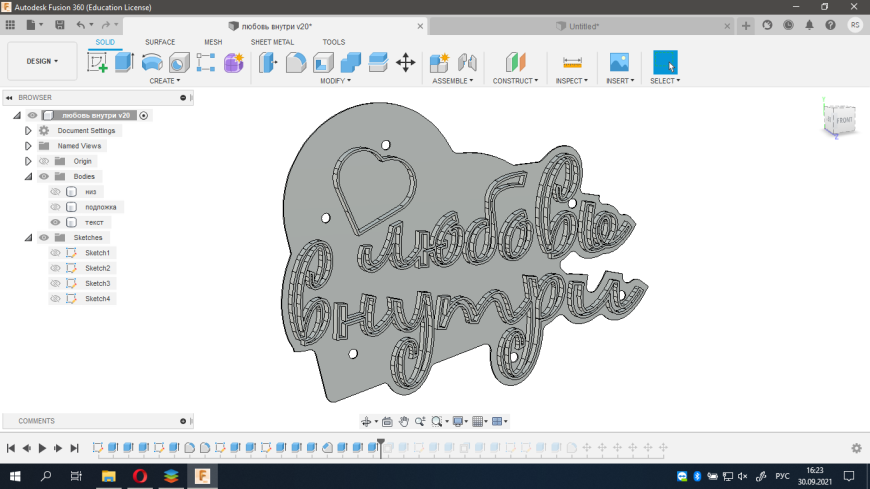The width and height of the screenshot is (870, 489).
Task: Select the Pan hand tool
Action: point(404,422)
